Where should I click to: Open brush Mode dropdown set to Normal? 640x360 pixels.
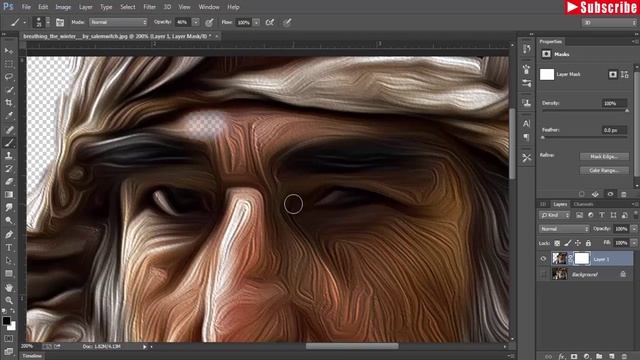point(118,22)
